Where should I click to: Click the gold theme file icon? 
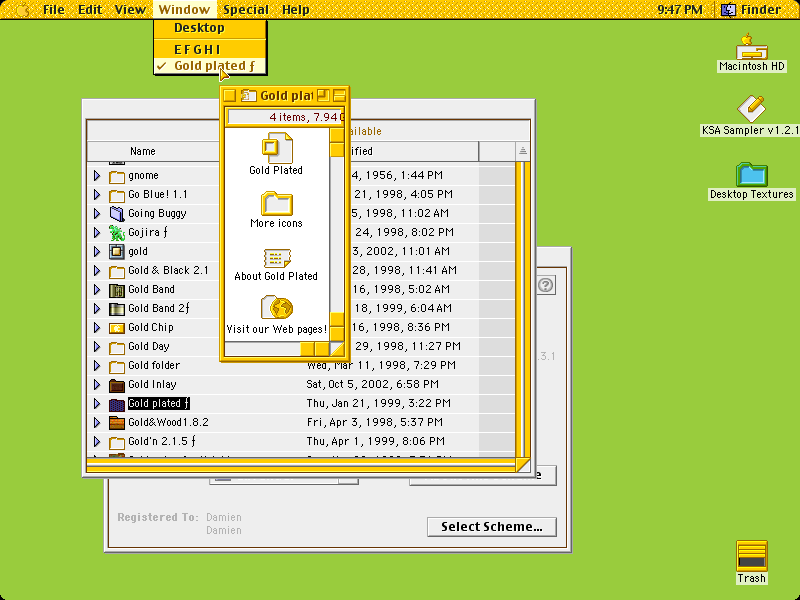[x=117, y=252]
